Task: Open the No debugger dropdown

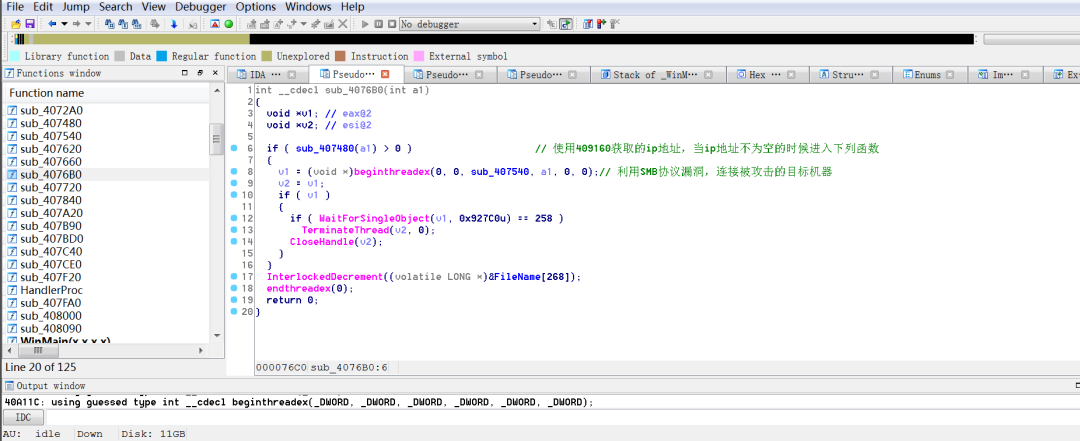Action: (x=535, y=23)
